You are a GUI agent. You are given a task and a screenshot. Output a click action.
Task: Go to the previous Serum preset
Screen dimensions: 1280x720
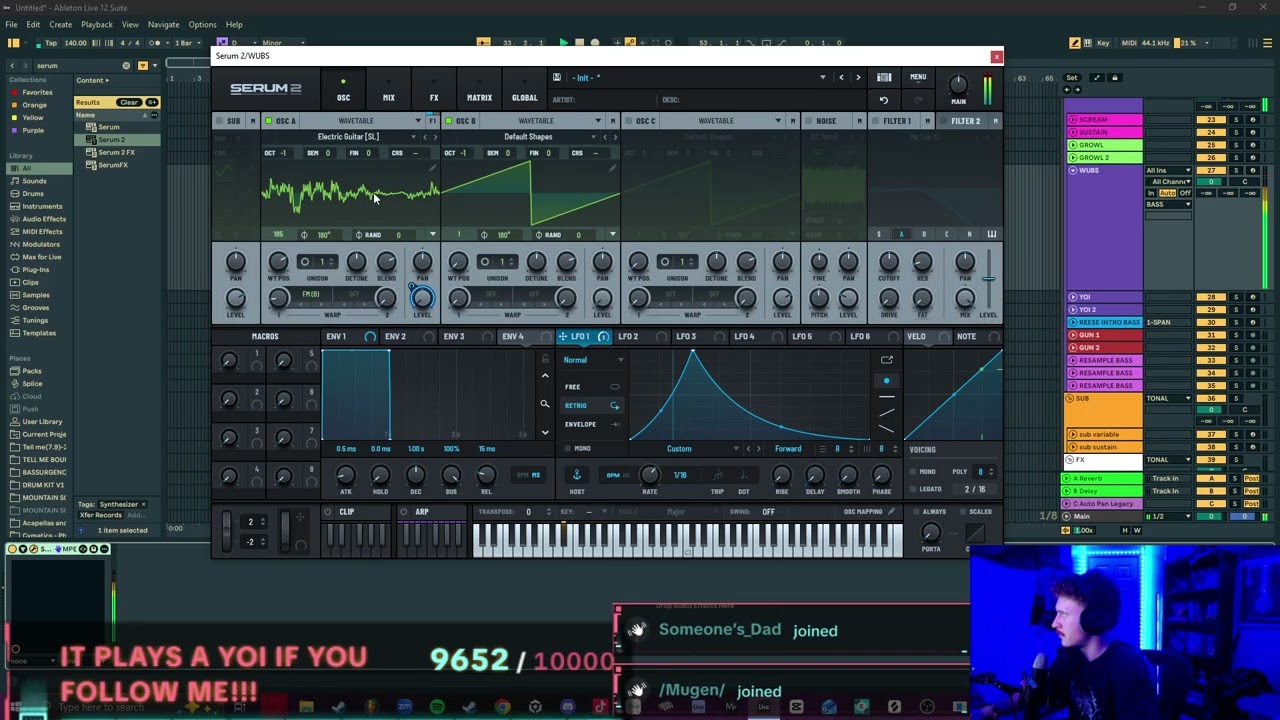pyautogui.click(x=841, y=77)
